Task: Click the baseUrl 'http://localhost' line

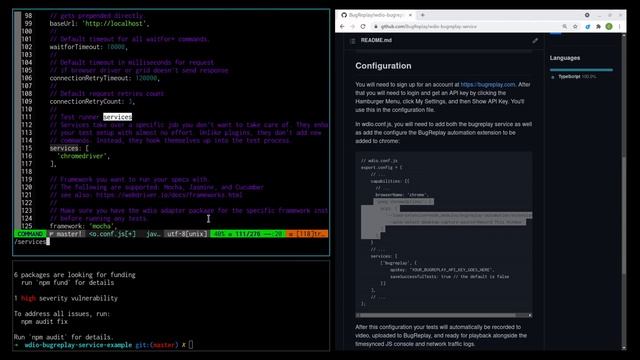Action: pyautogui.click(x=100, y=24)
